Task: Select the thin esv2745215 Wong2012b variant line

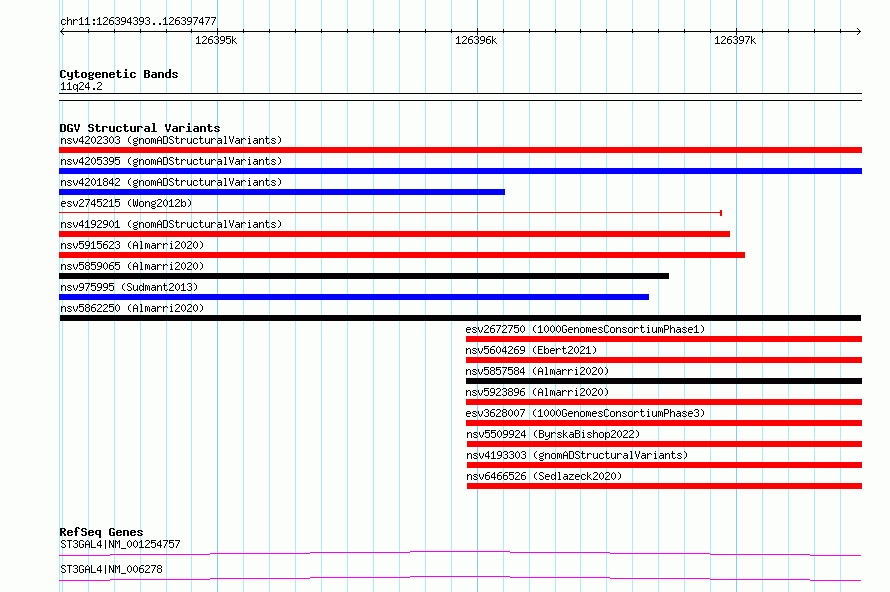Action: point(391,213)
